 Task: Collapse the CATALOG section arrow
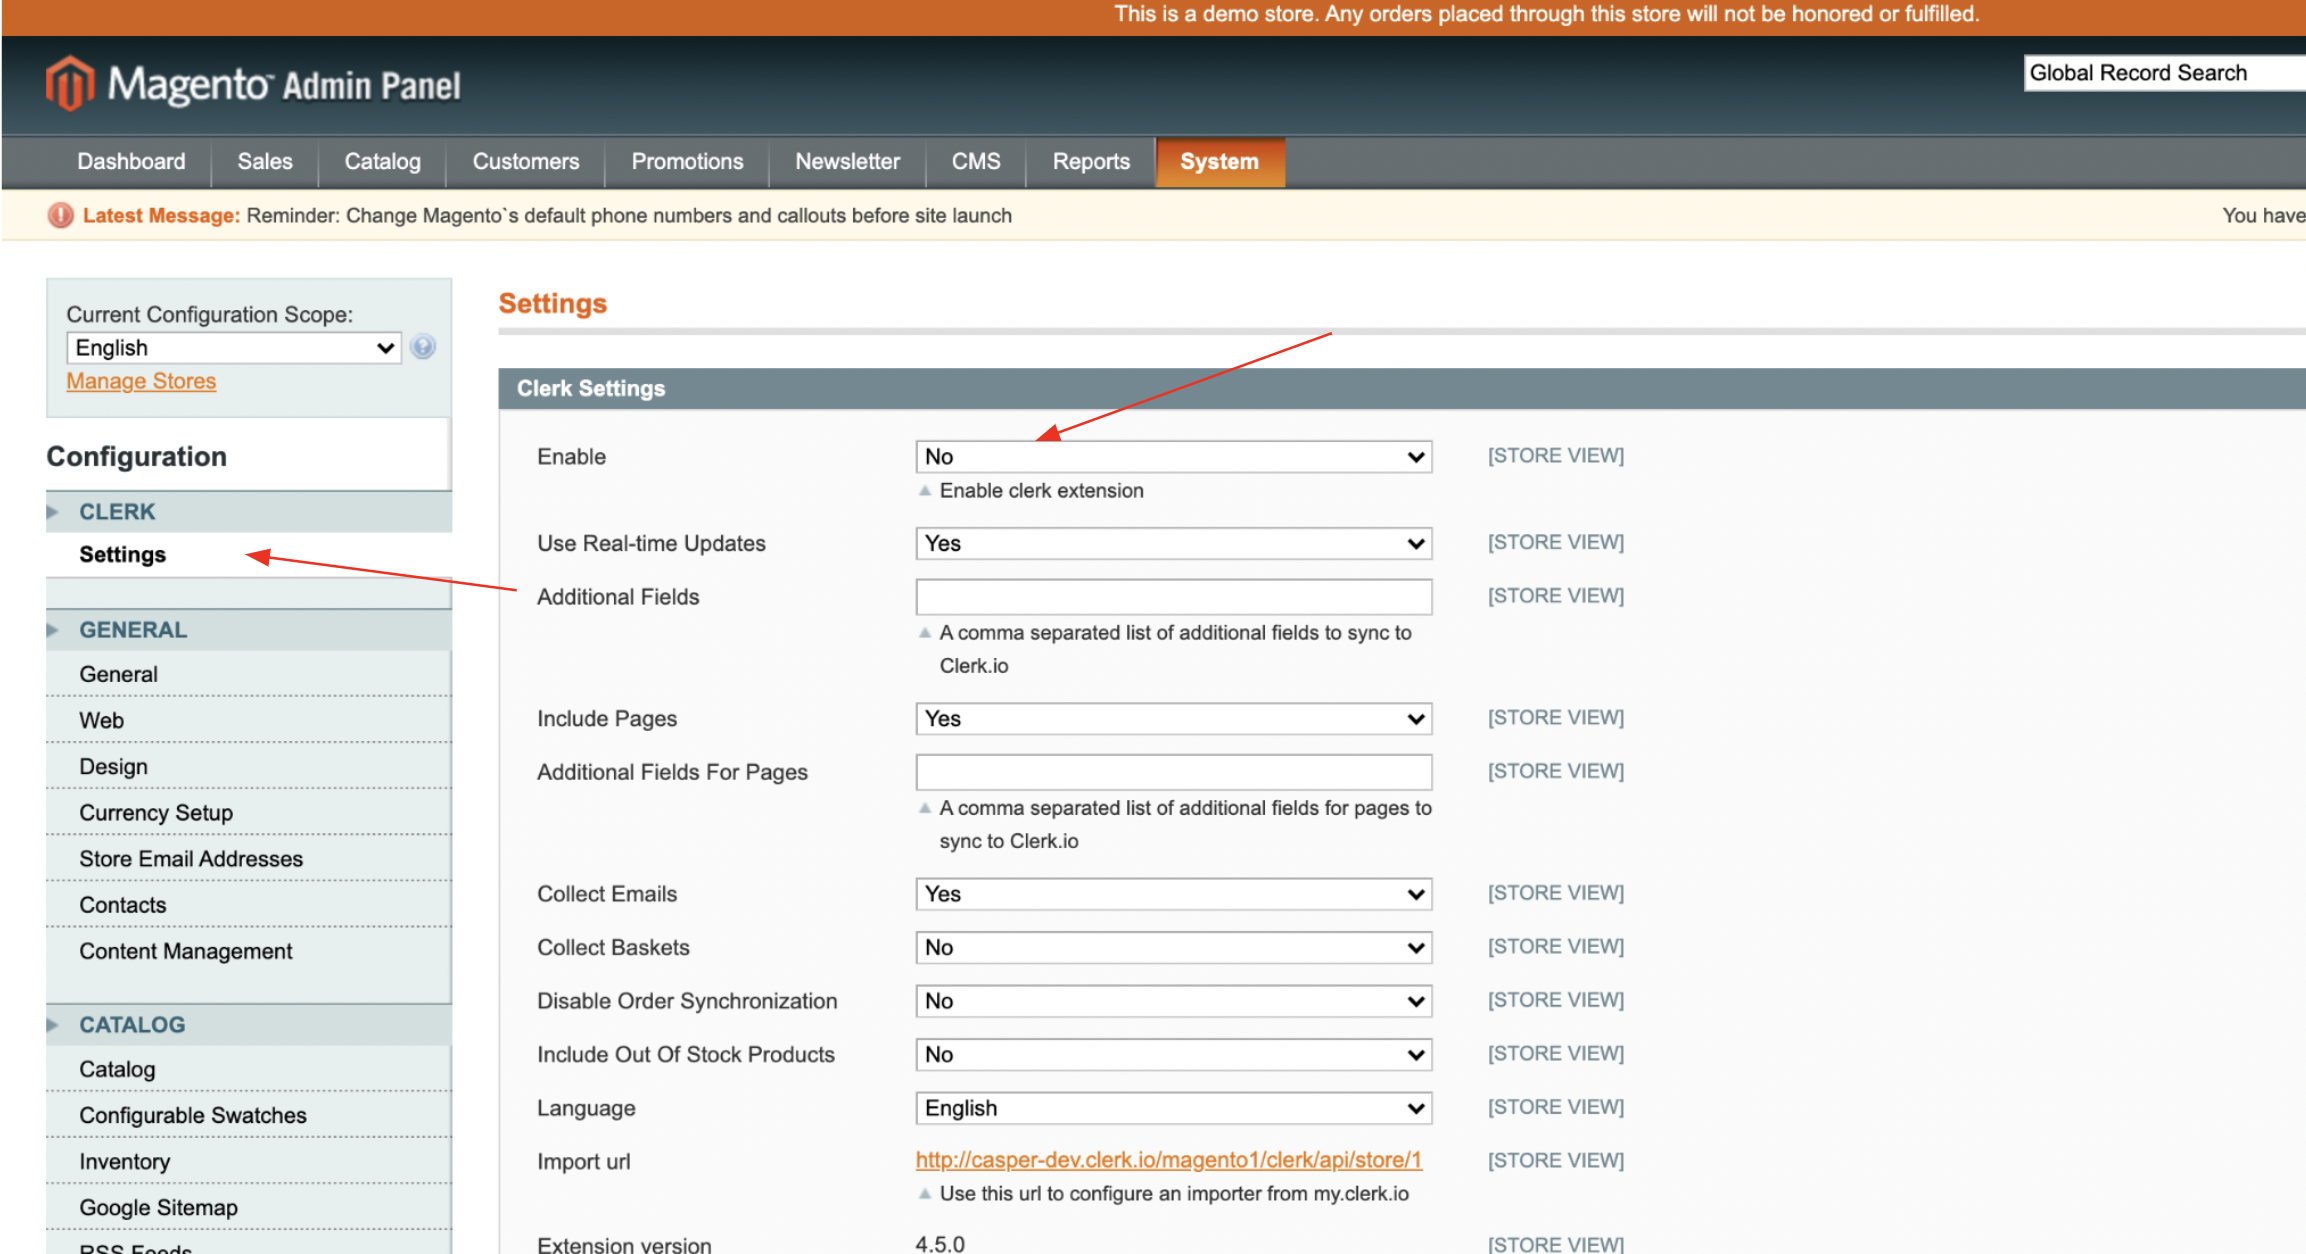point(53,1025)
